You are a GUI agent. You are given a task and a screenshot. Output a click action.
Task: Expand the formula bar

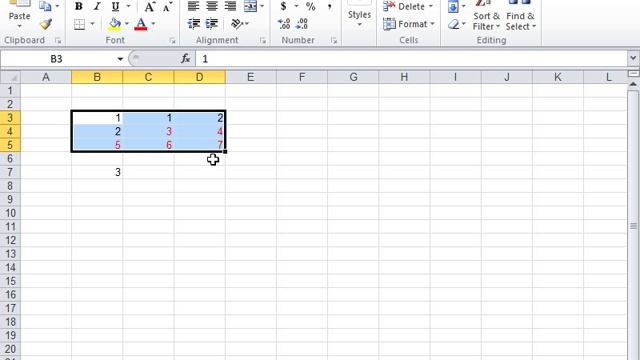633,58
